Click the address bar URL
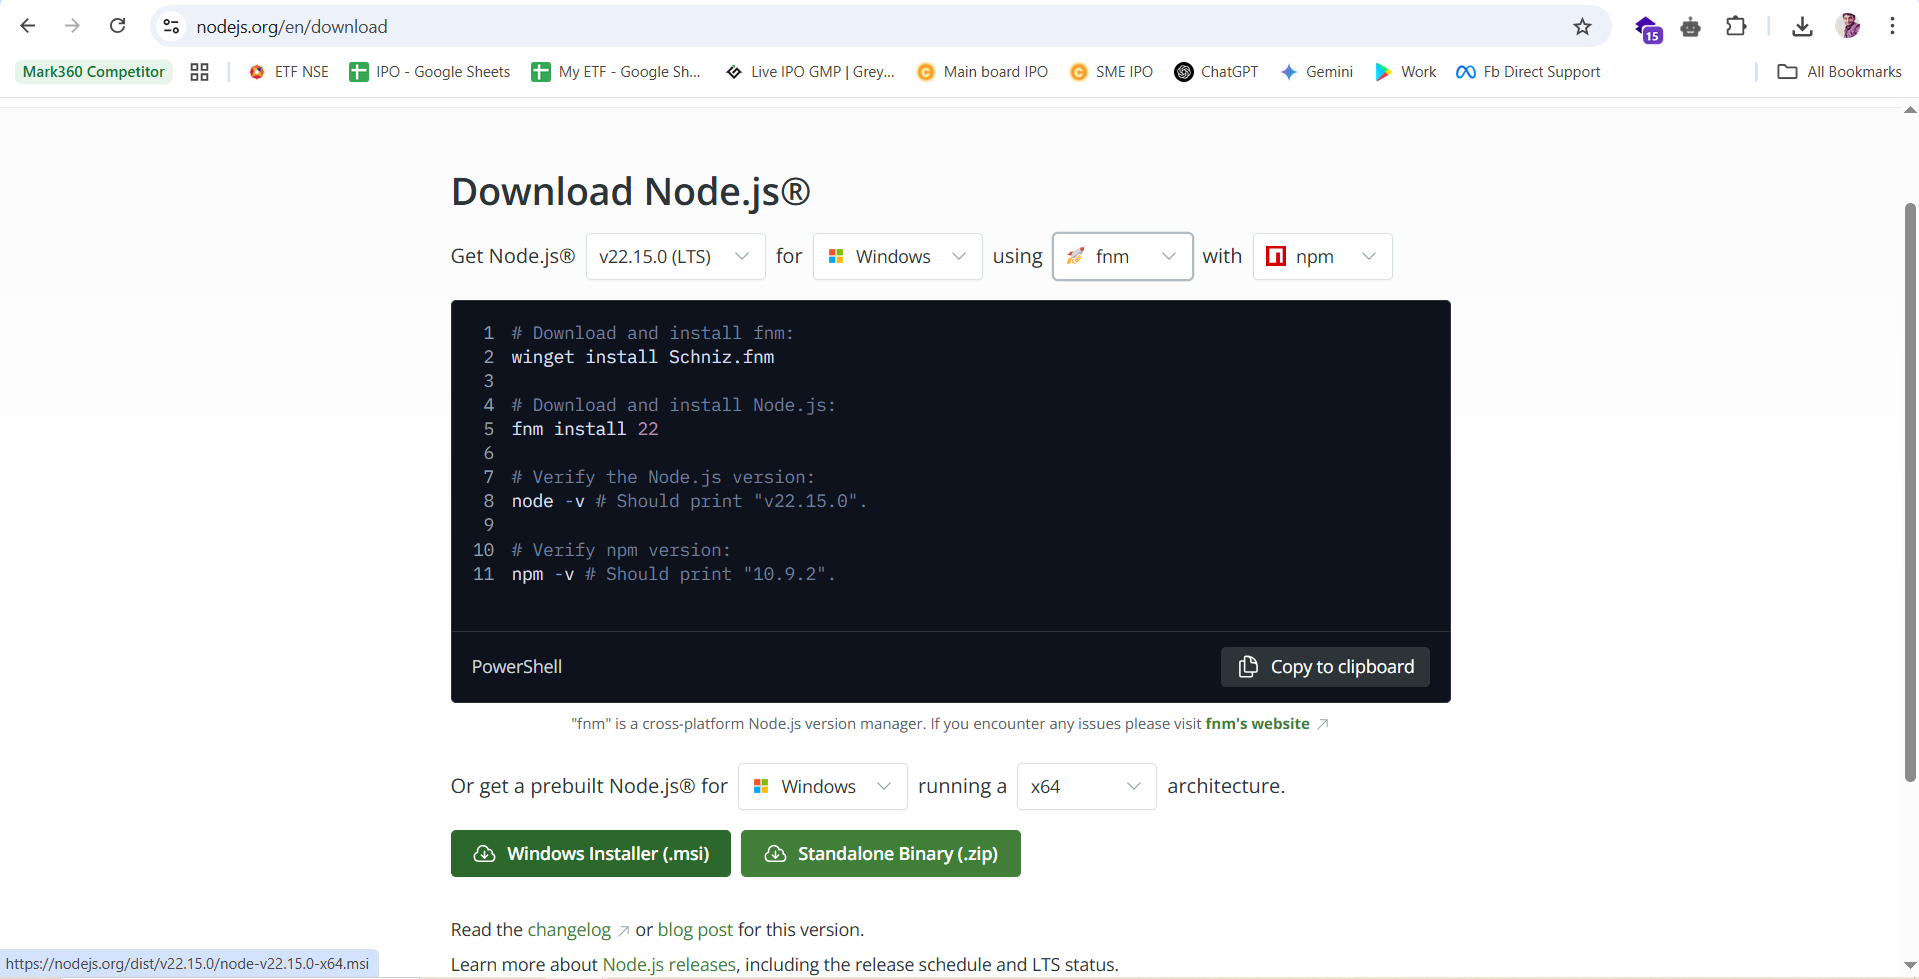The height and width of the screenshot is (979, 1919). 292,27
